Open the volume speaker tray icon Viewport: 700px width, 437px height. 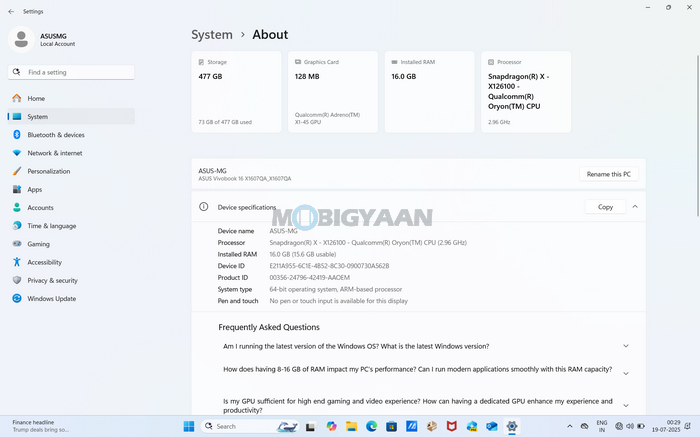(630, 426)
